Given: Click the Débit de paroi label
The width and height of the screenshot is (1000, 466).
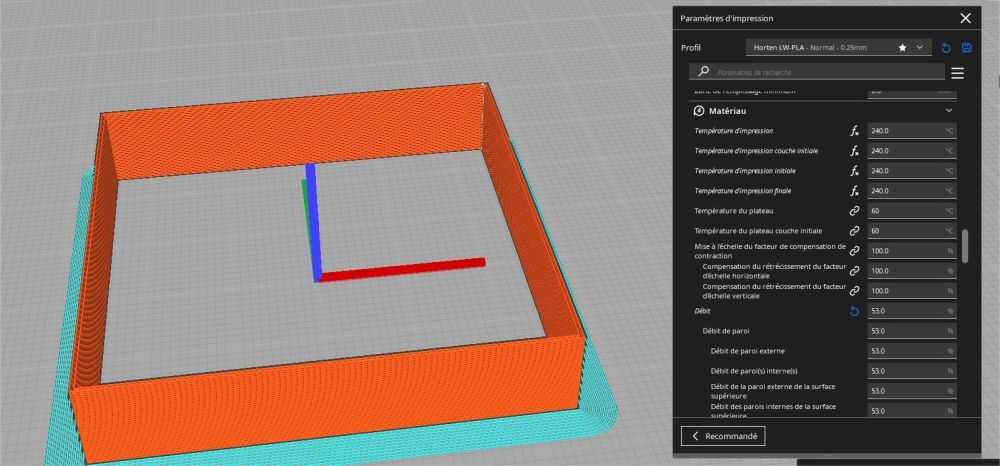Looking at the screenshot, I should point(726,331).
